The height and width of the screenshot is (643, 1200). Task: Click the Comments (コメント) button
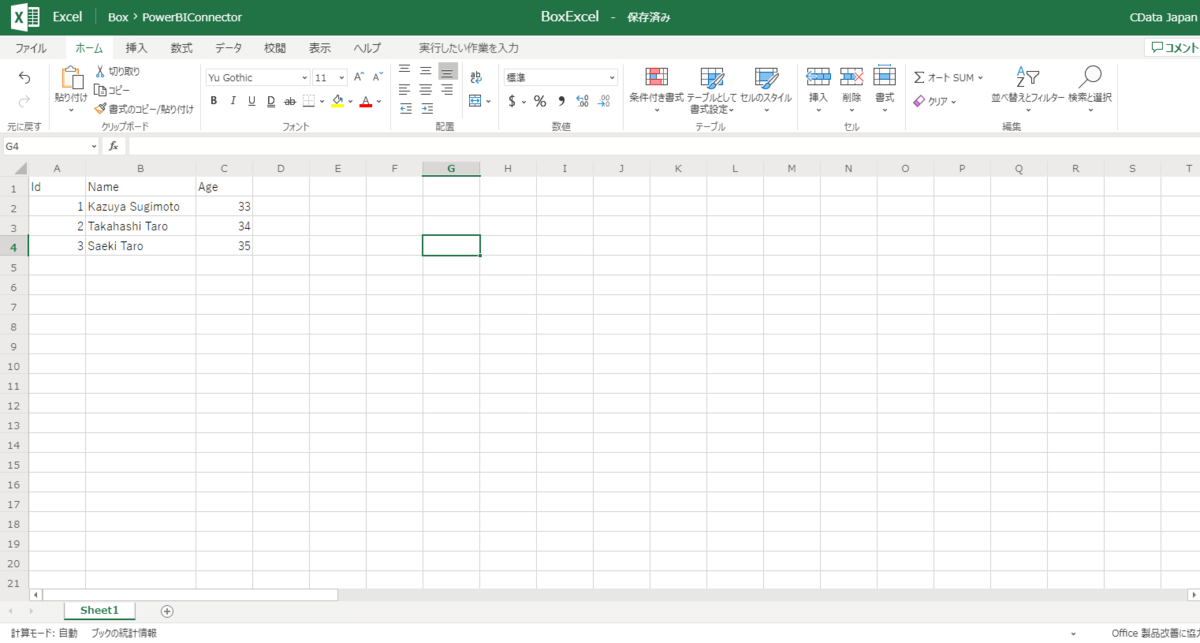point(1174,47)
